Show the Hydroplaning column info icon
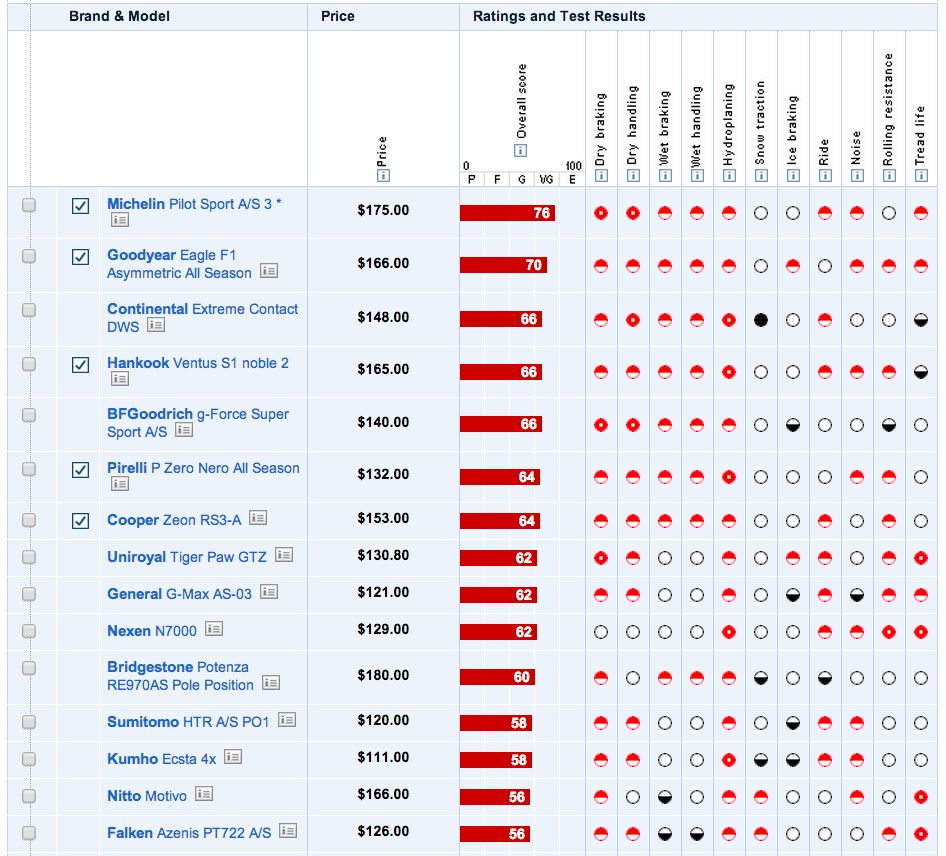 (729, 176)
